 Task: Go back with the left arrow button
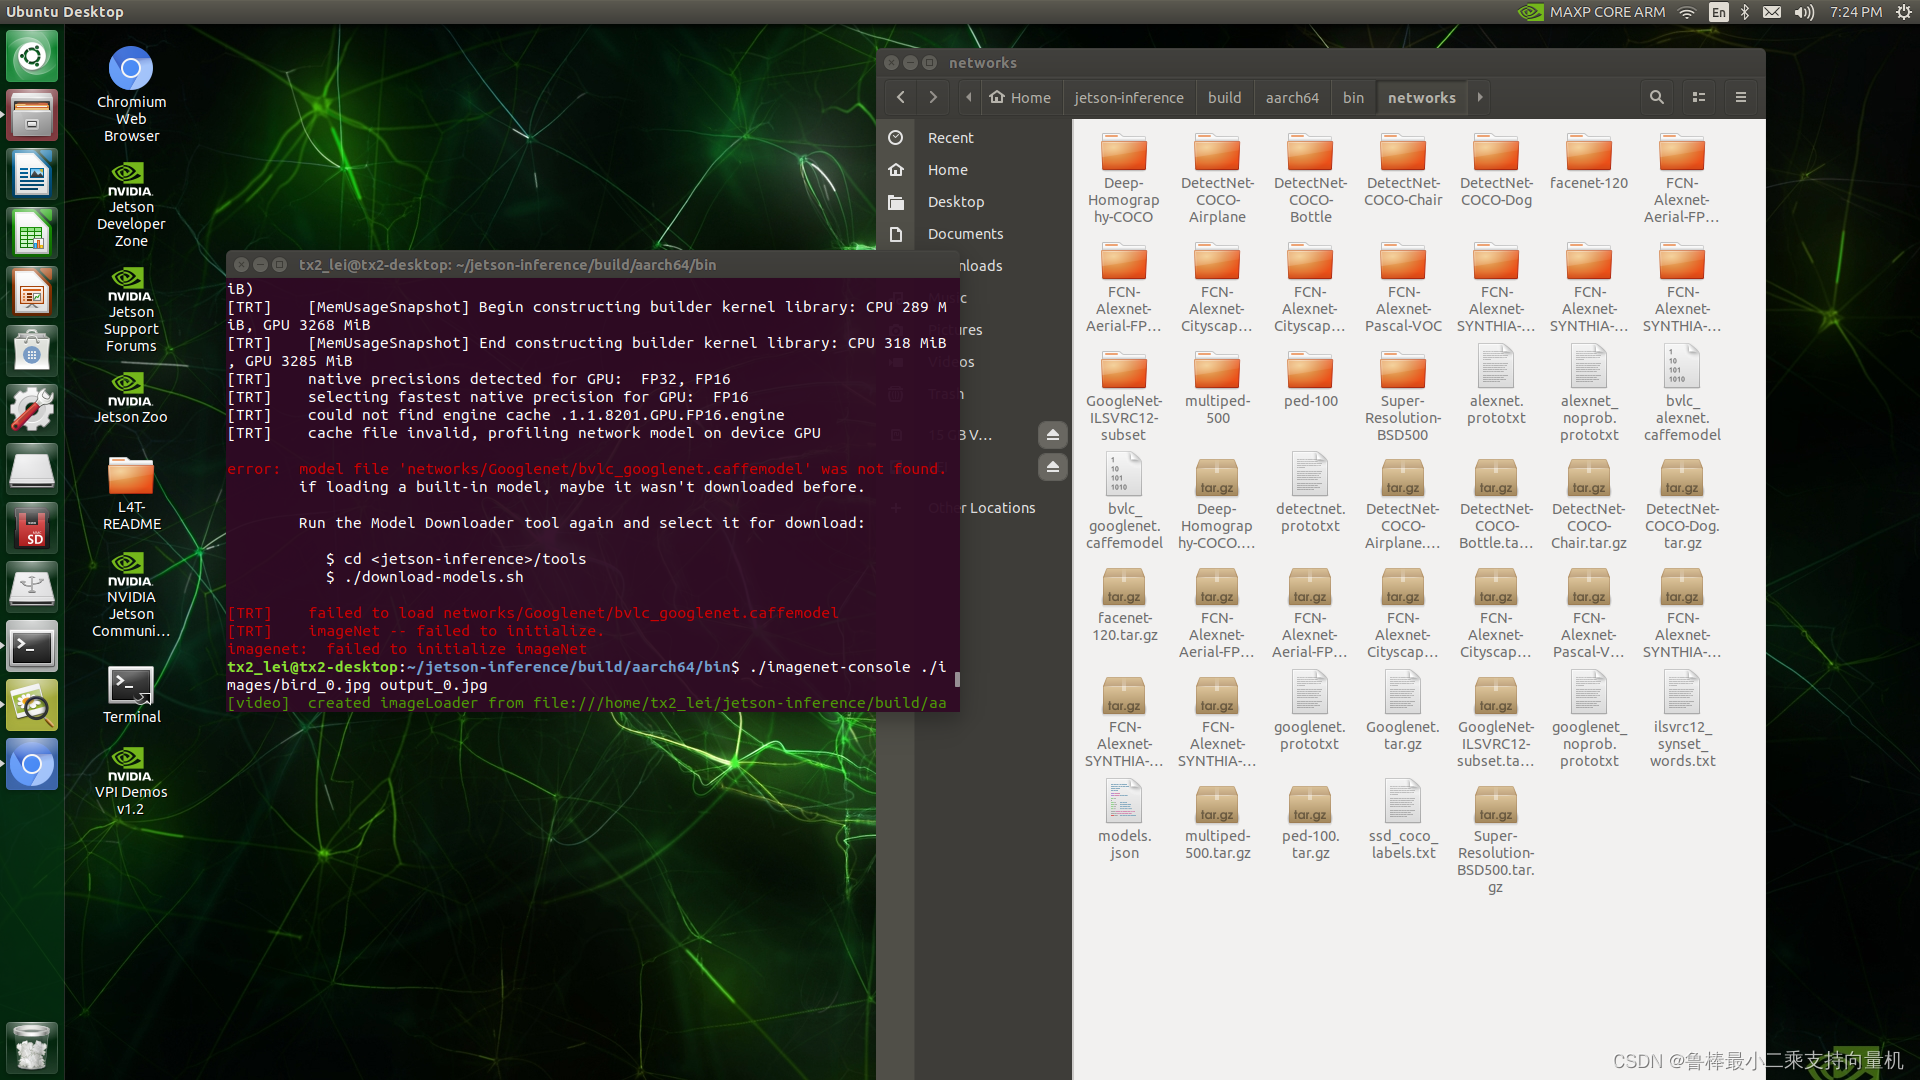coord(901,97)
